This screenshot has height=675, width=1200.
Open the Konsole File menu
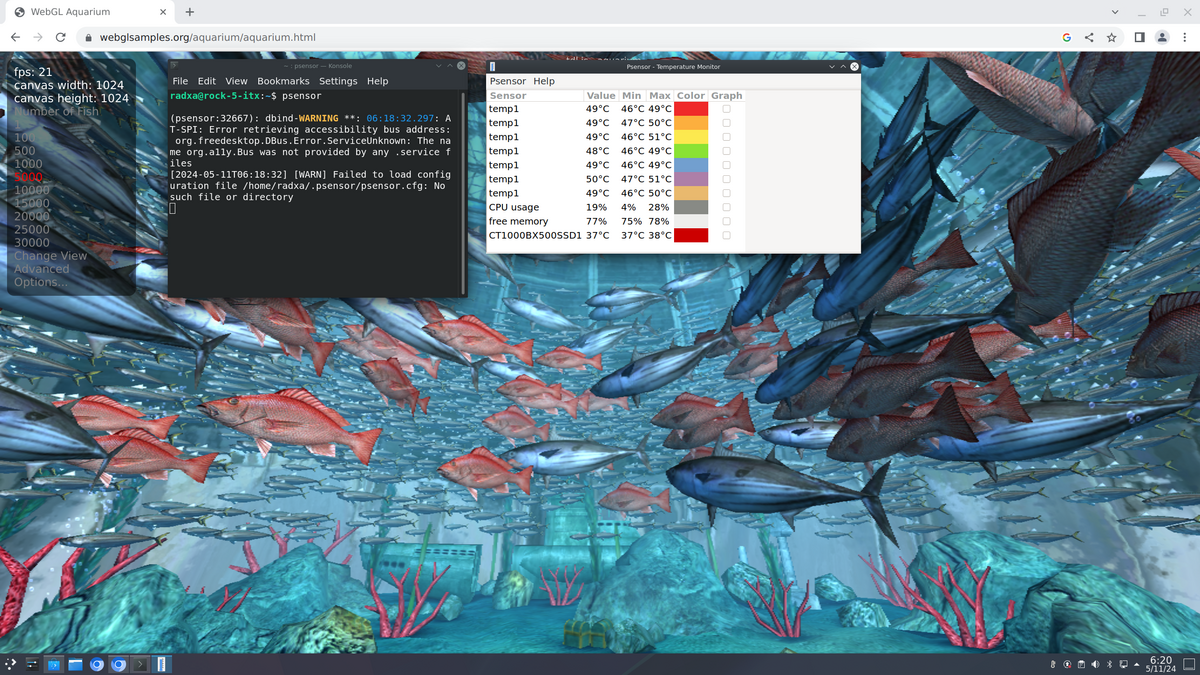point(180,81)
